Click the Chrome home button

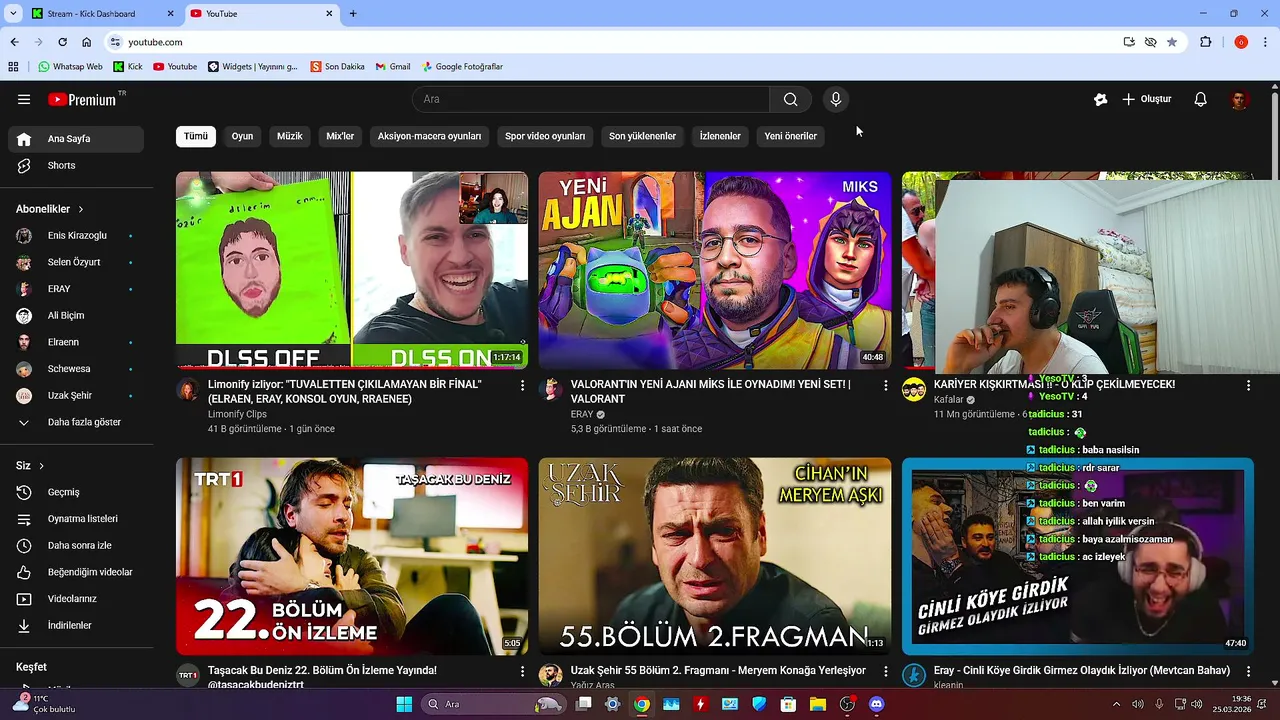point(86,42)
